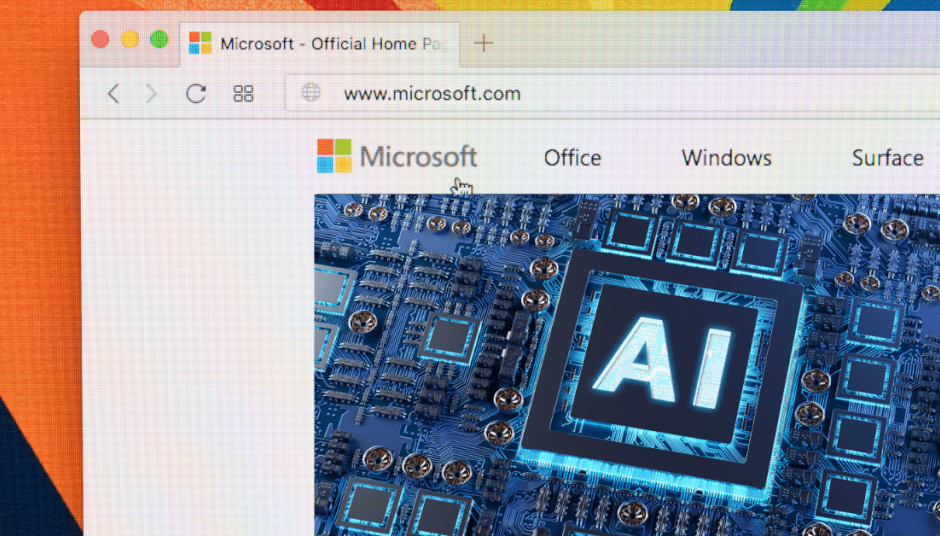Focus the www.microsoft.com address field
Screen dimensions: 940x536
[x=432, y=94]
